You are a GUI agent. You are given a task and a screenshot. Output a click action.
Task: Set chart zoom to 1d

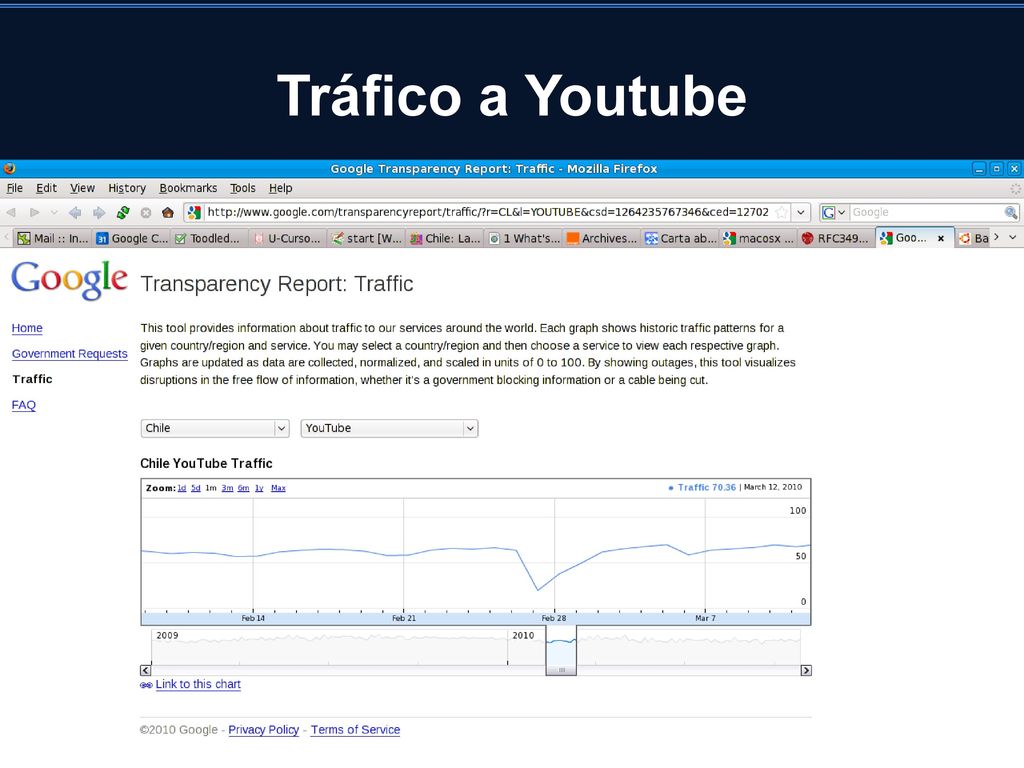tap(182, 488)
